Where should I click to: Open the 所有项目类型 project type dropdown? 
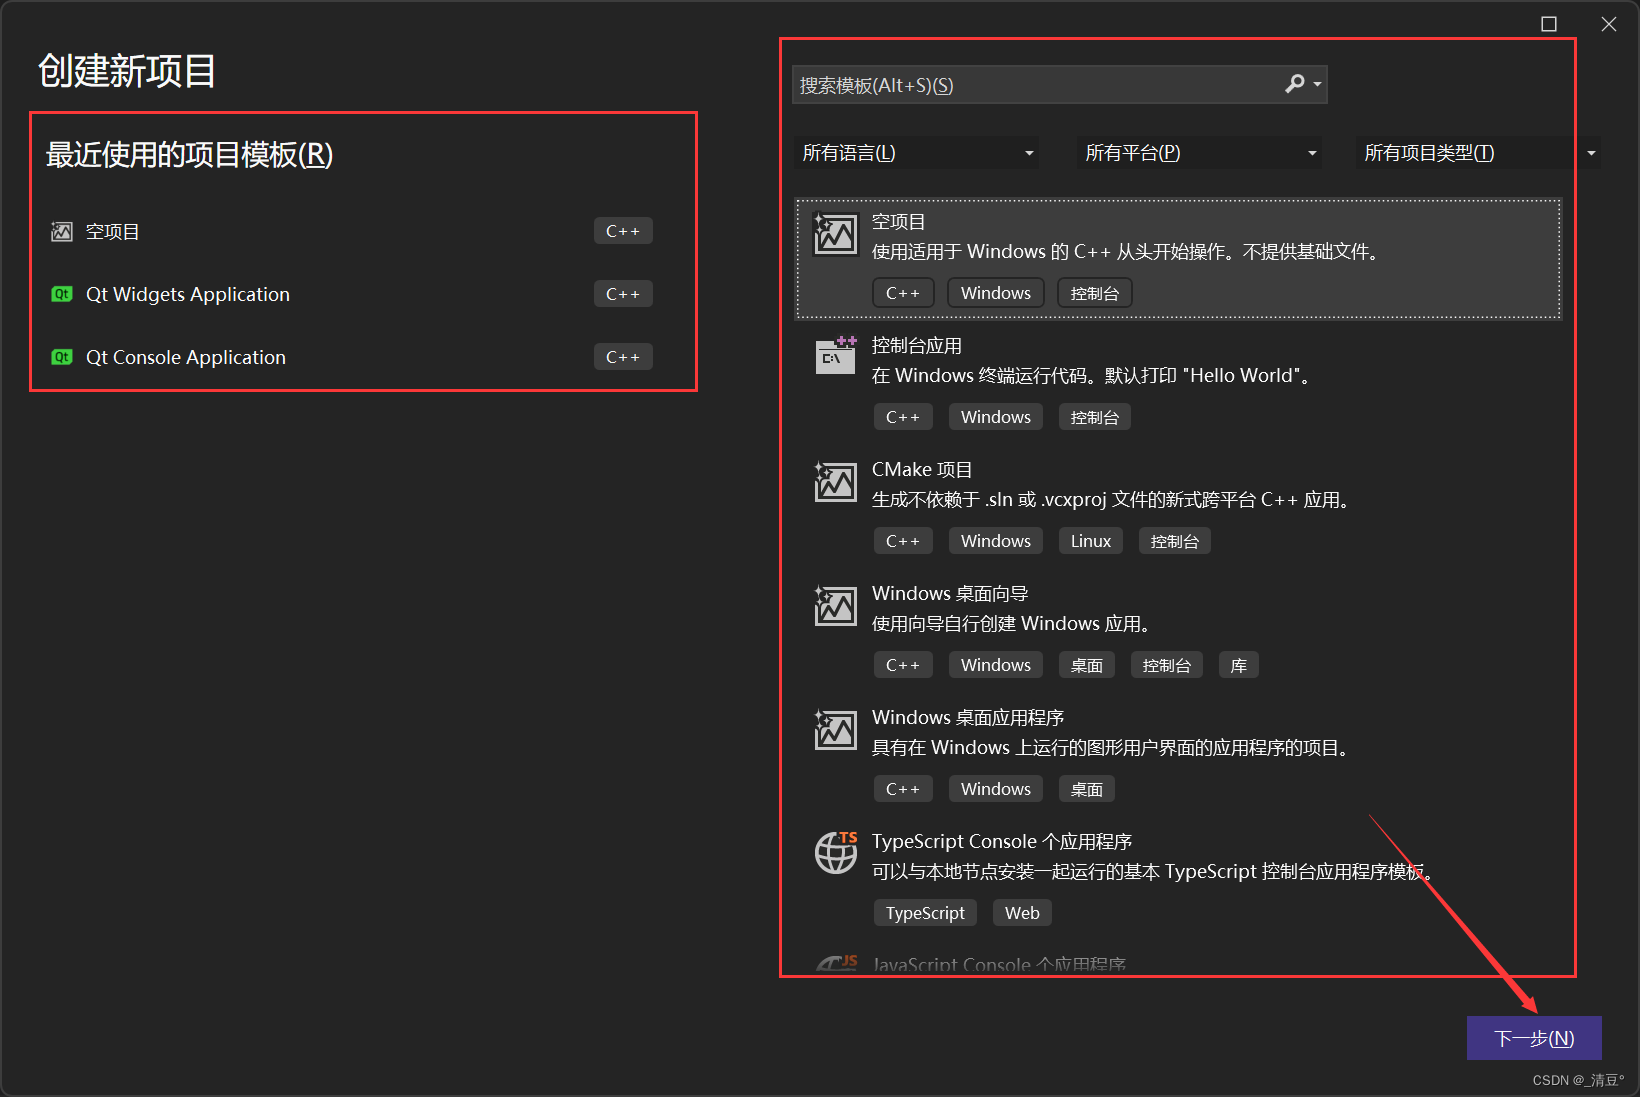pyautogui.click(x=1478, y=153)
